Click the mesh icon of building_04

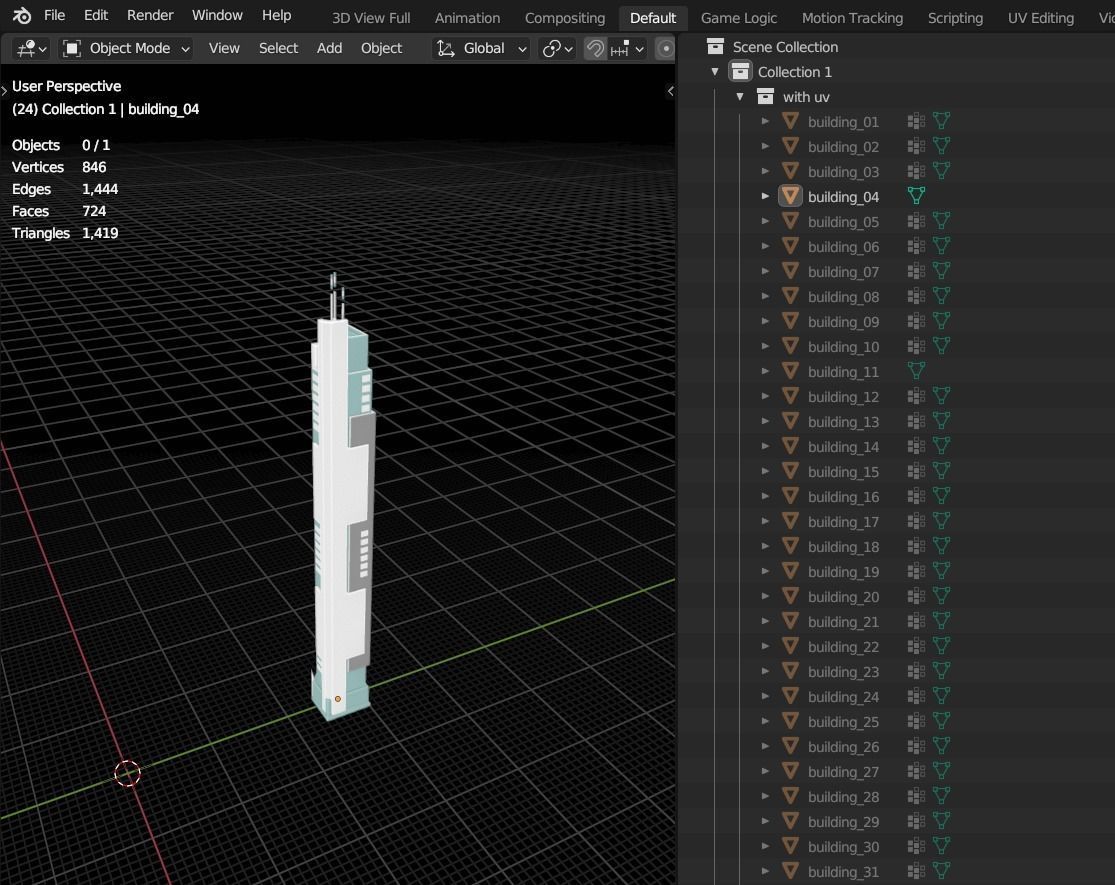[790, 196]
